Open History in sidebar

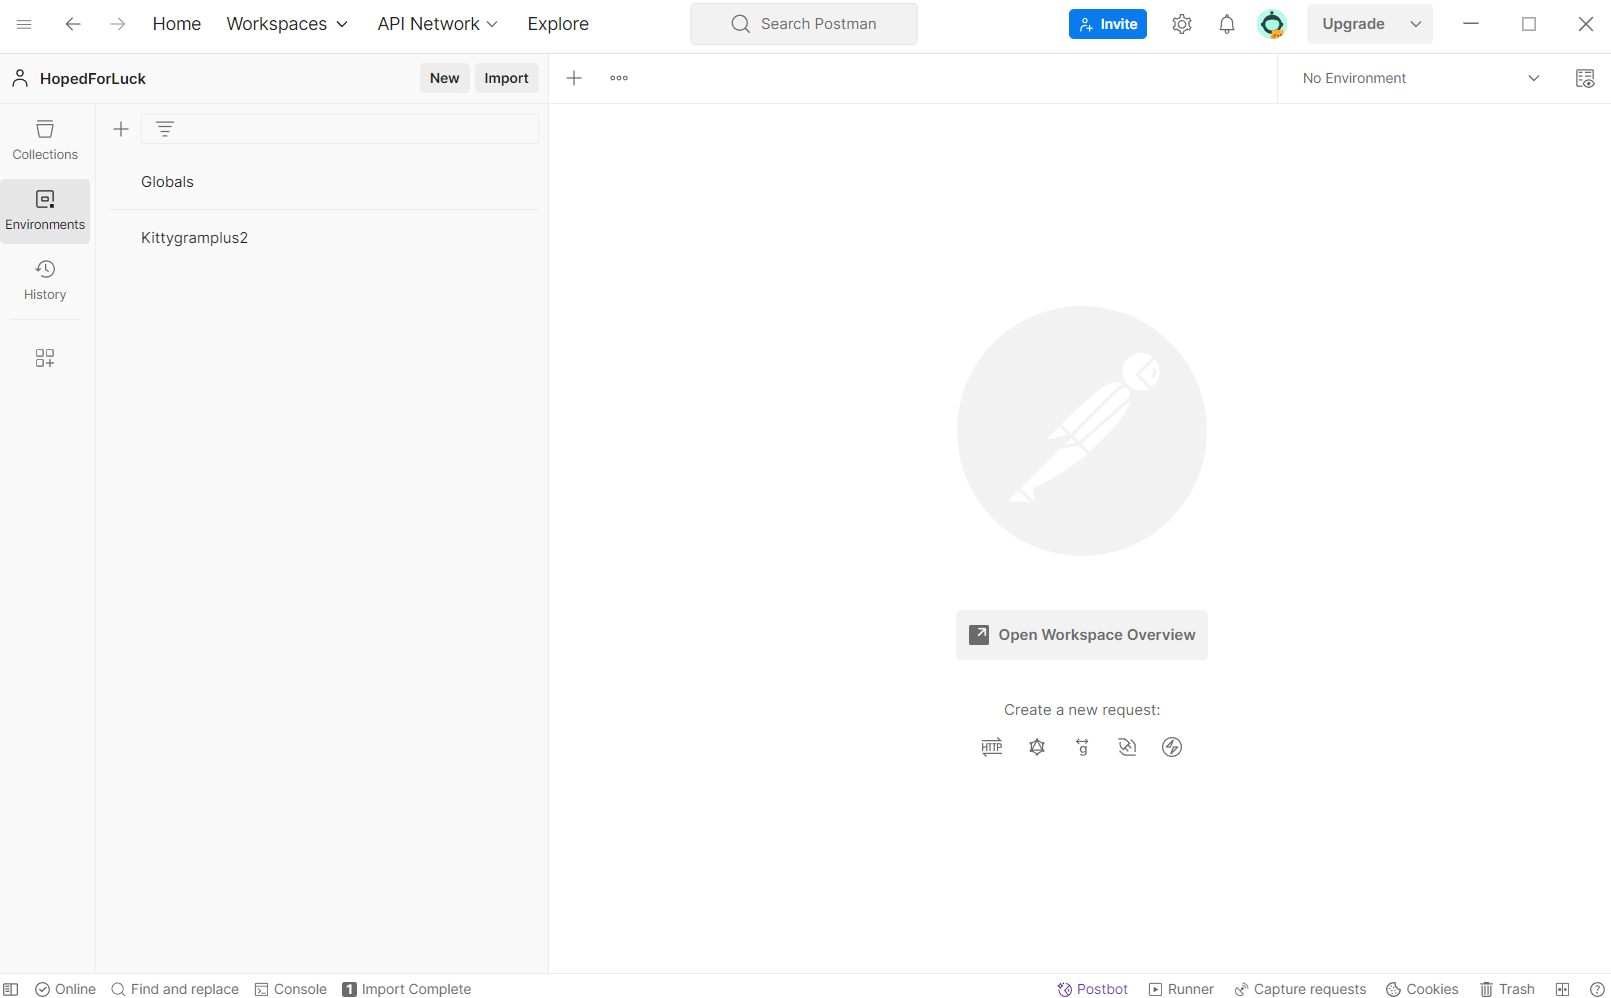point(45,280)
